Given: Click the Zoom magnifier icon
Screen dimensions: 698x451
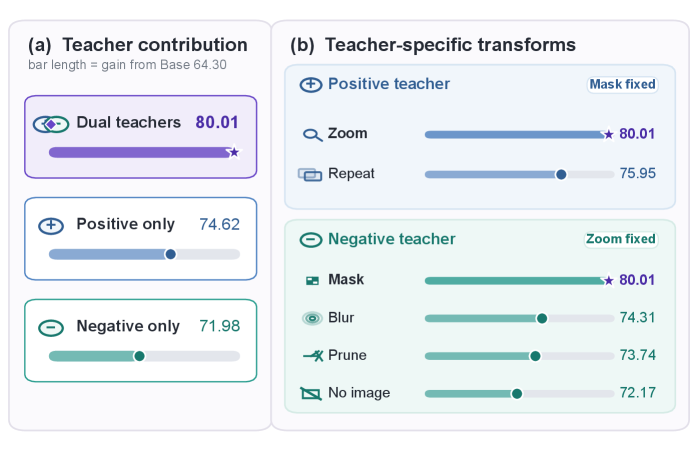Looking at the screenshot, I should 312,134.
